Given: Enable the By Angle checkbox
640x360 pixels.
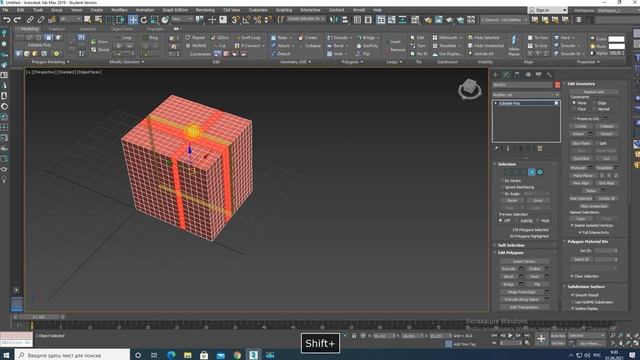Looking at the screenshot, I should pyautogui.click(x=502, y=194).
